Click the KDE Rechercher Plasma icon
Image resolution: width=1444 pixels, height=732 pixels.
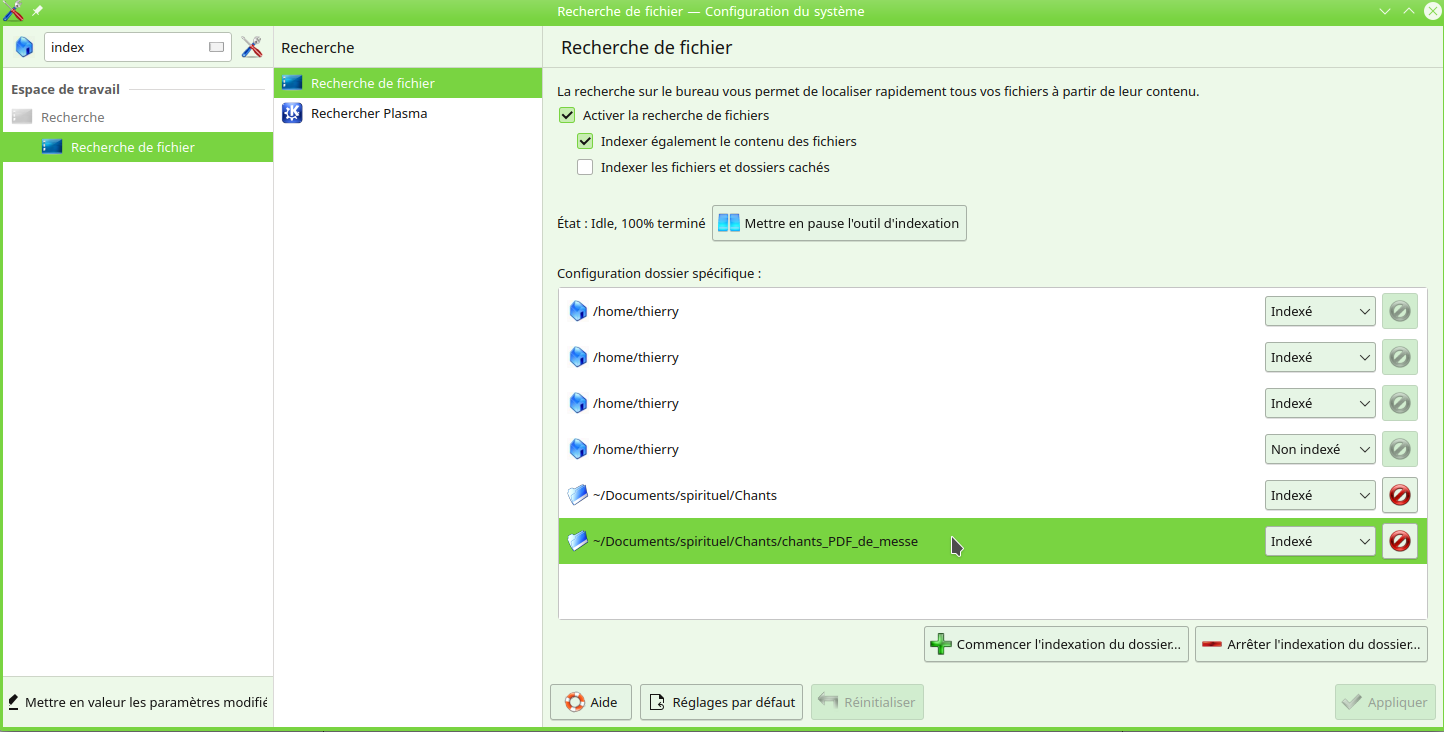pos(292,113)
